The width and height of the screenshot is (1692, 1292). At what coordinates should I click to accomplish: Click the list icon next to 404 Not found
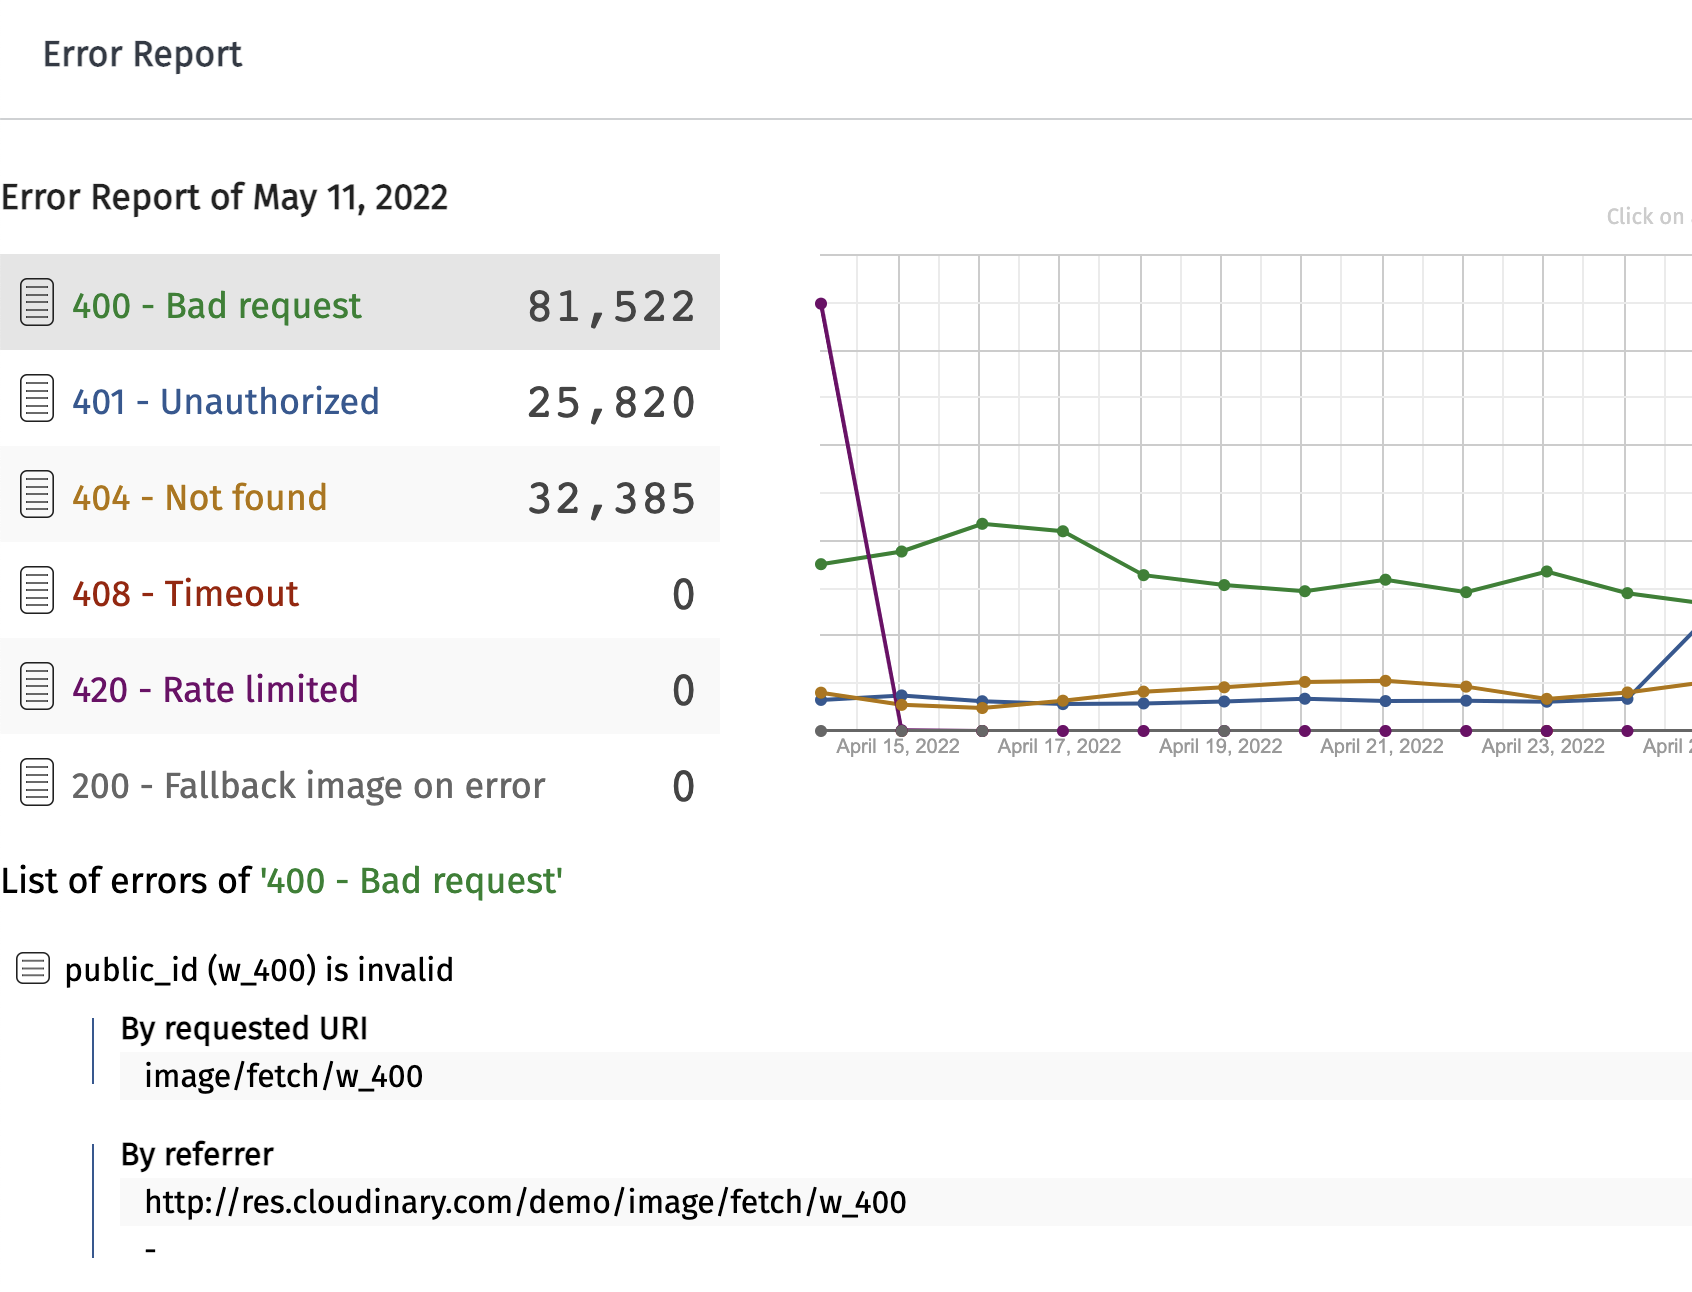[x=37, y=495]
